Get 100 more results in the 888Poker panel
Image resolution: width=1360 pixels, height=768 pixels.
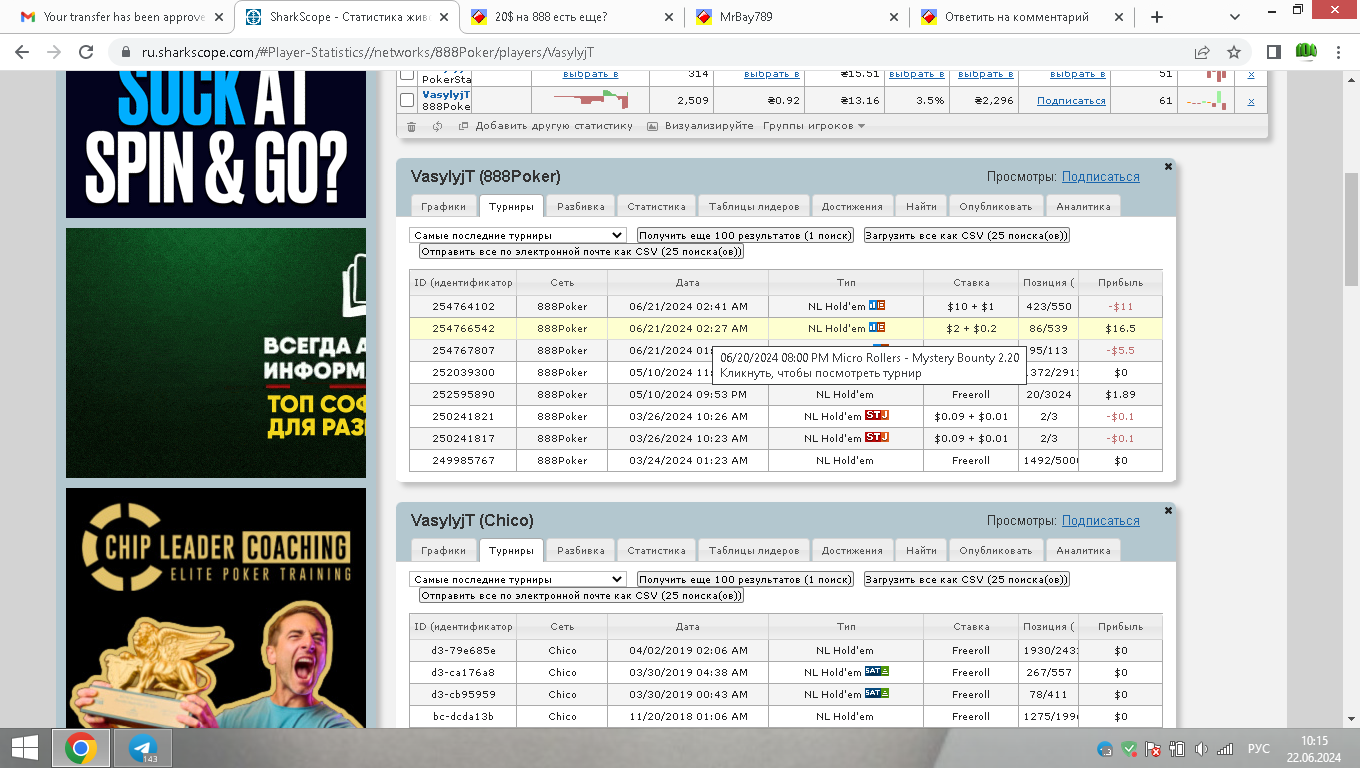pos(745,235)
